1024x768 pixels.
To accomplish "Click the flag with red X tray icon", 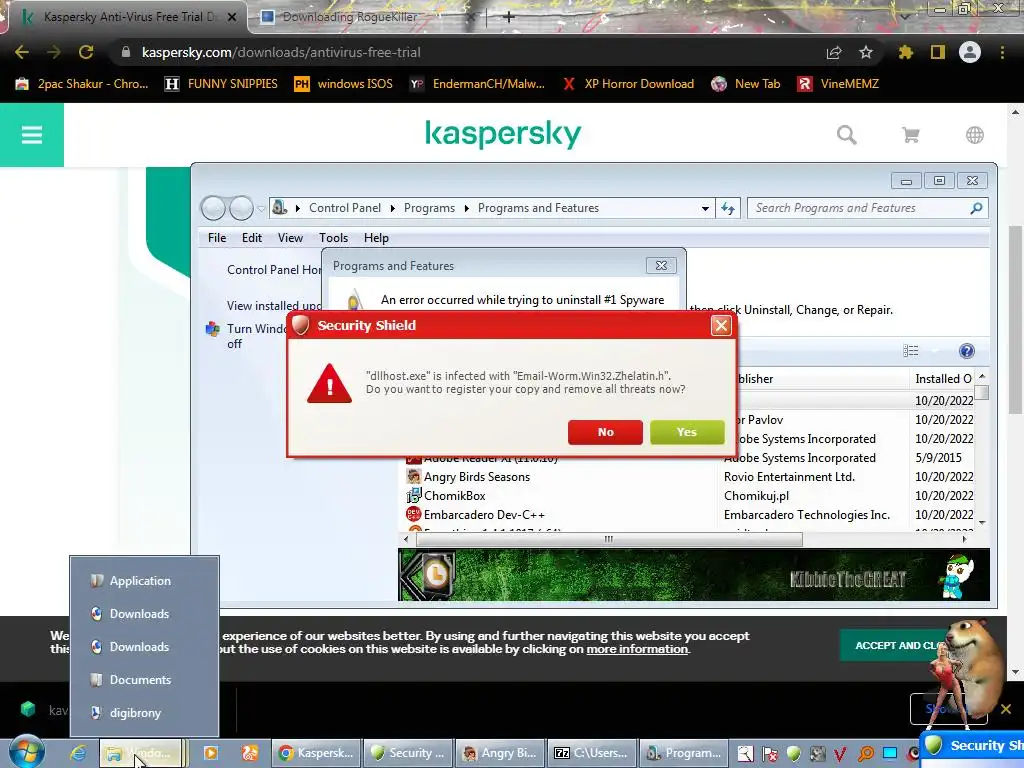I will click(770, 754).
